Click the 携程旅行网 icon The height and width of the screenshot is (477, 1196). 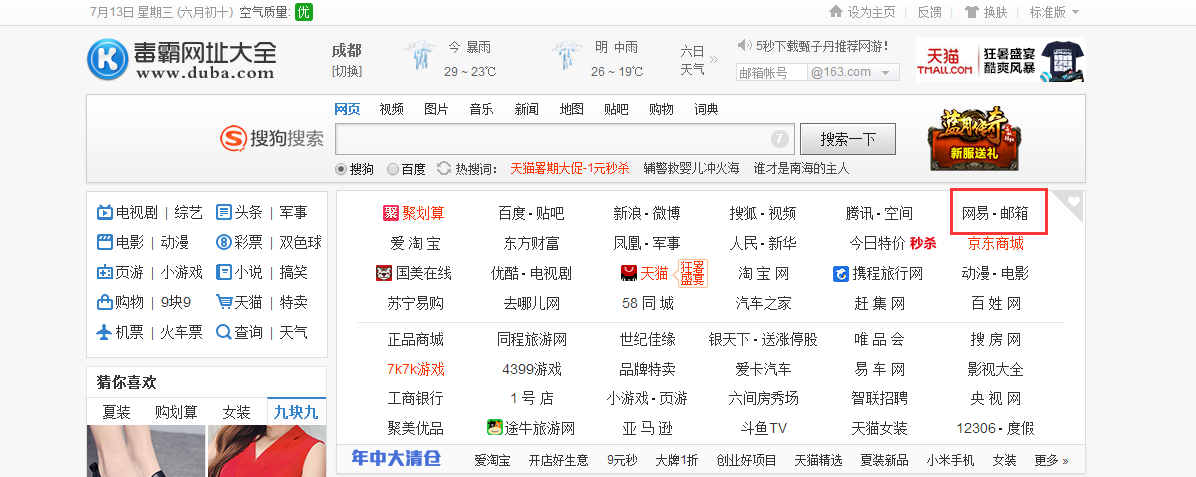coord(841,273)
